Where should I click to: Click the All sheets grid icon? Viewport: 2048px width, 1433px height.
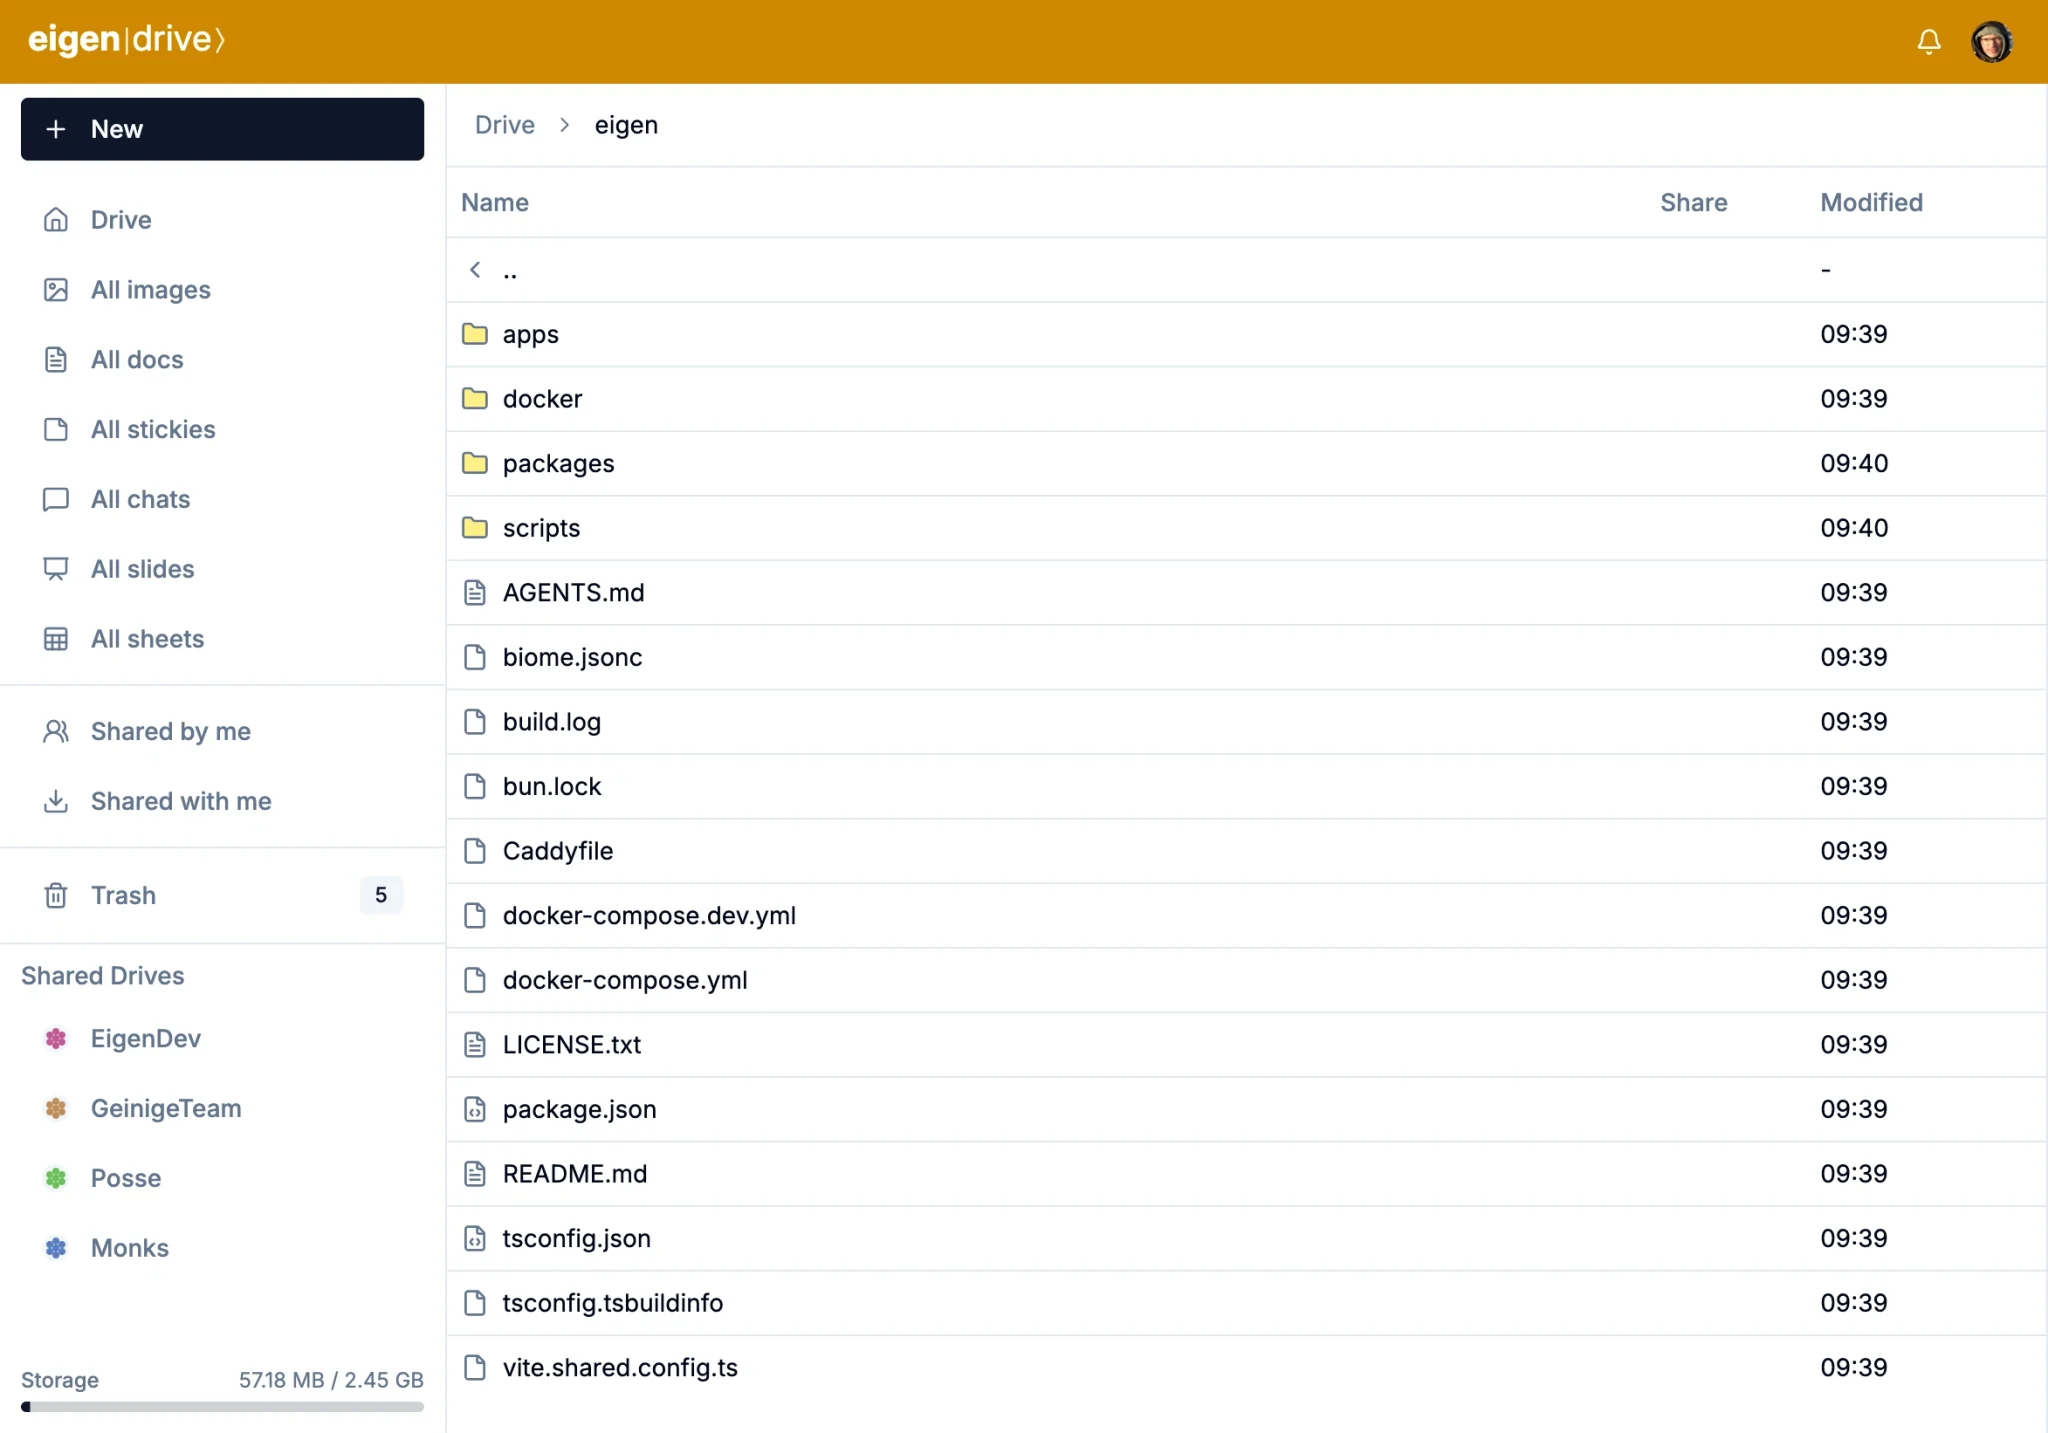56,639
